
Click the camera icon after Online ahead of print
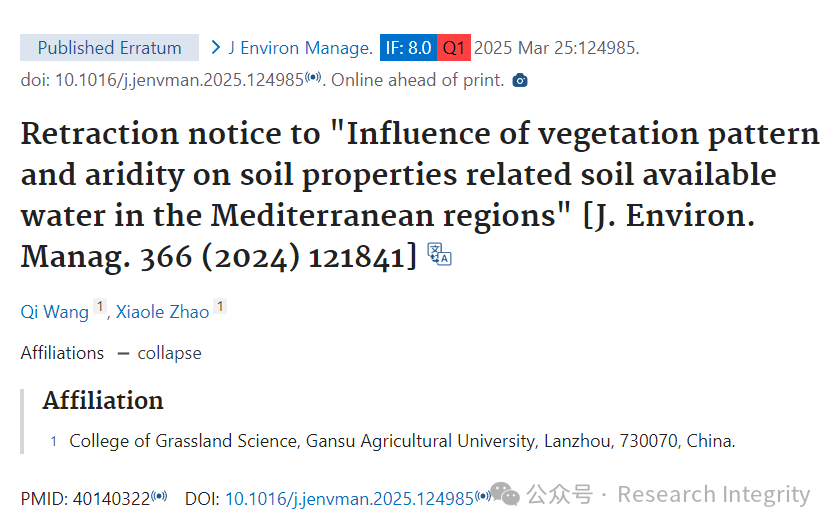(x=520, y=81)
